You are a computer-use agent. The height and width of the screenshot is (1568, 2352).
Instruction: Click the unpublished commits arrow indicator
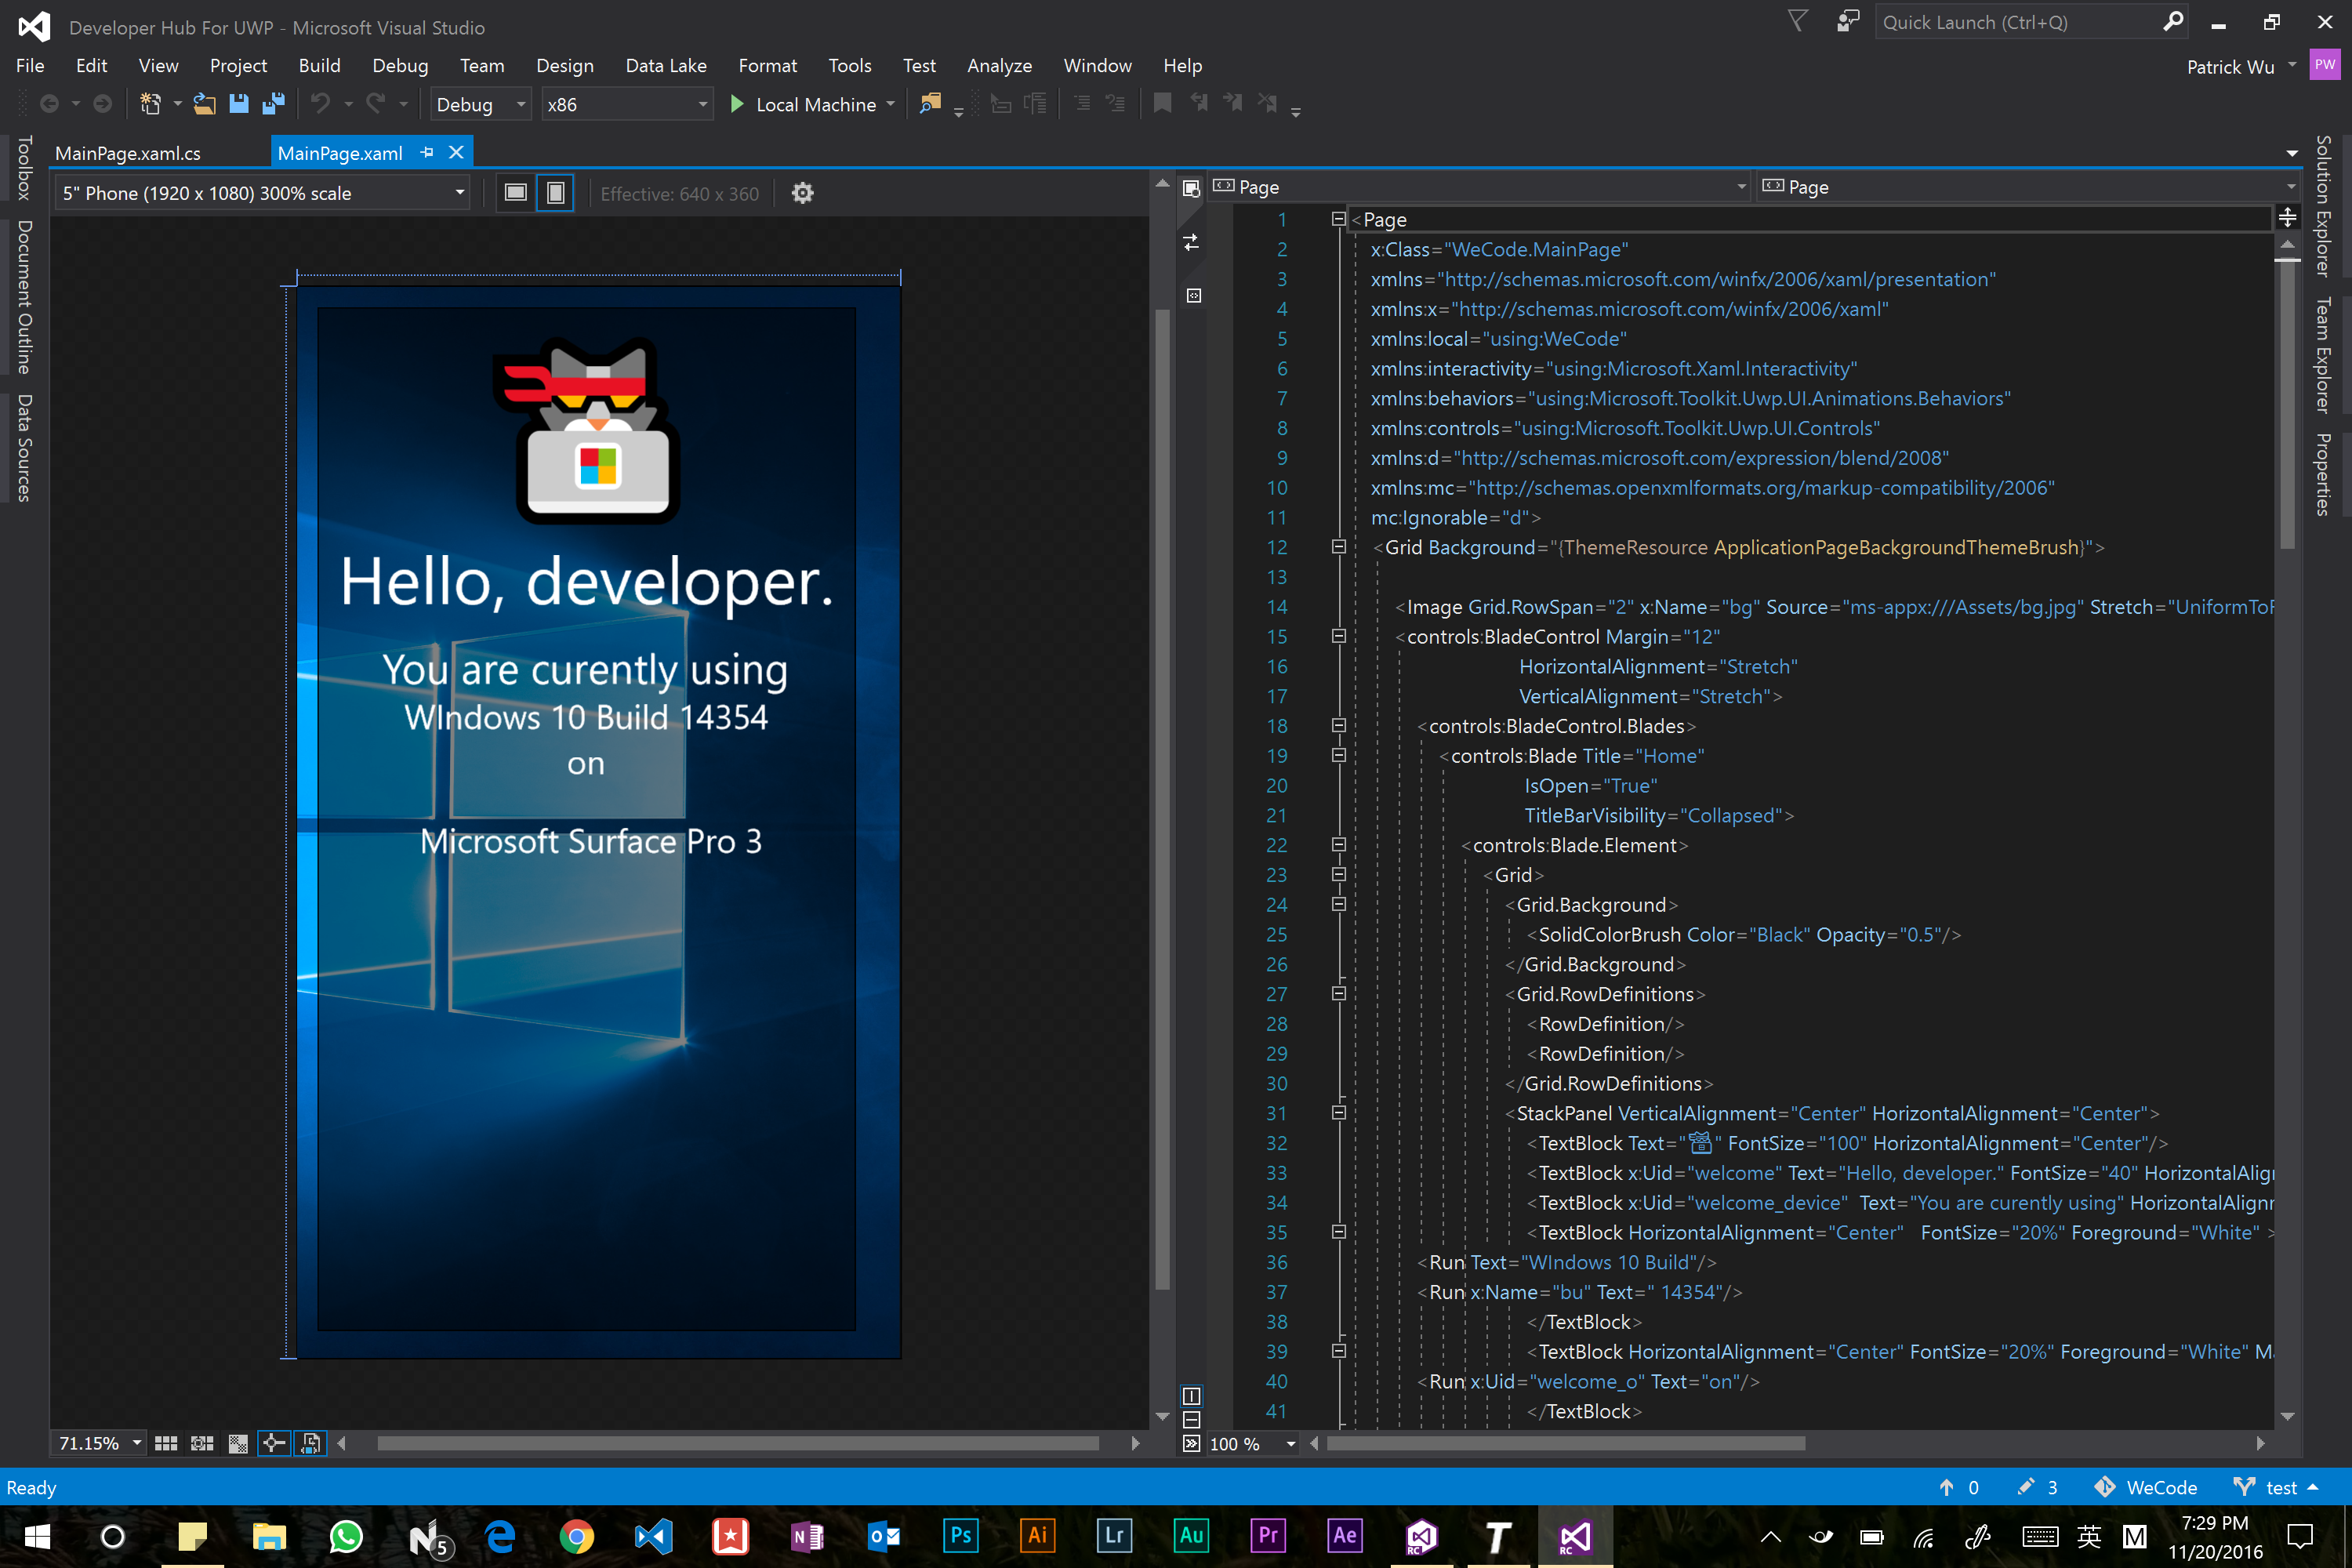click(x=1960, y=1487)
